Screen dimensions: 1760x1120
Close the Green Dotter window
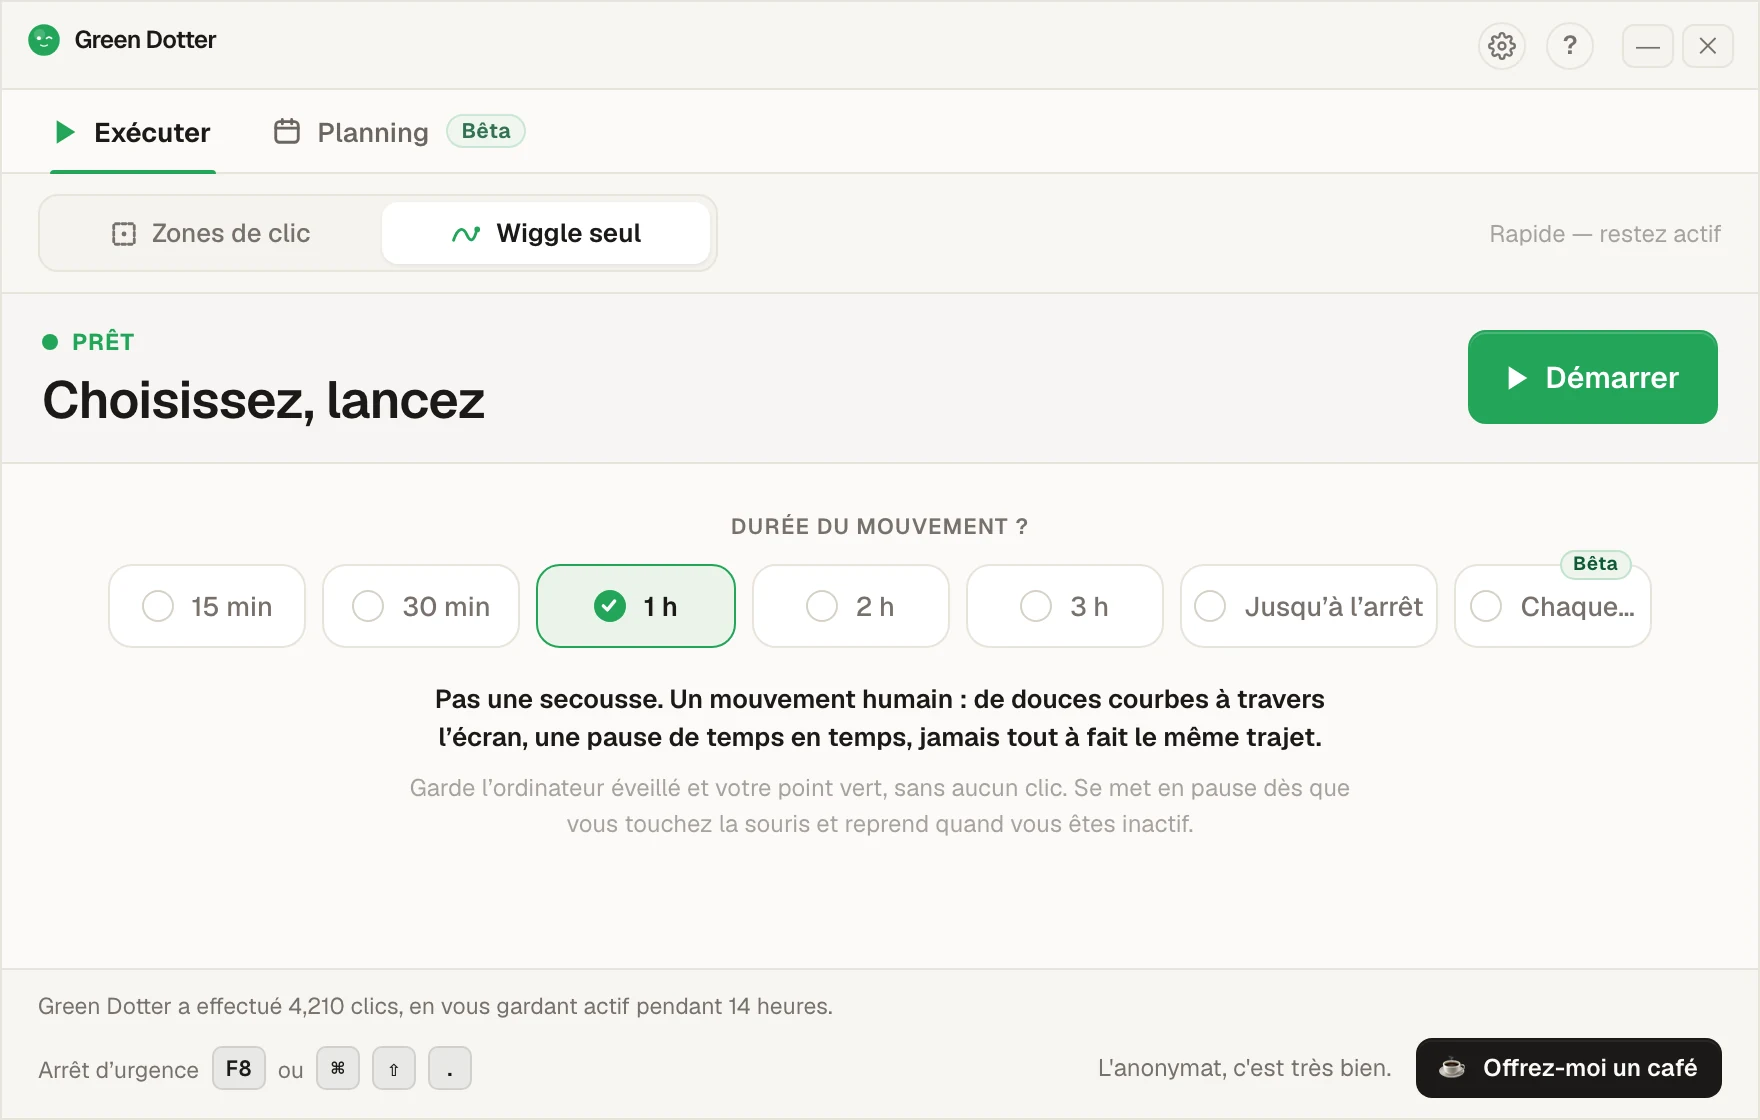pos(1707,46)
